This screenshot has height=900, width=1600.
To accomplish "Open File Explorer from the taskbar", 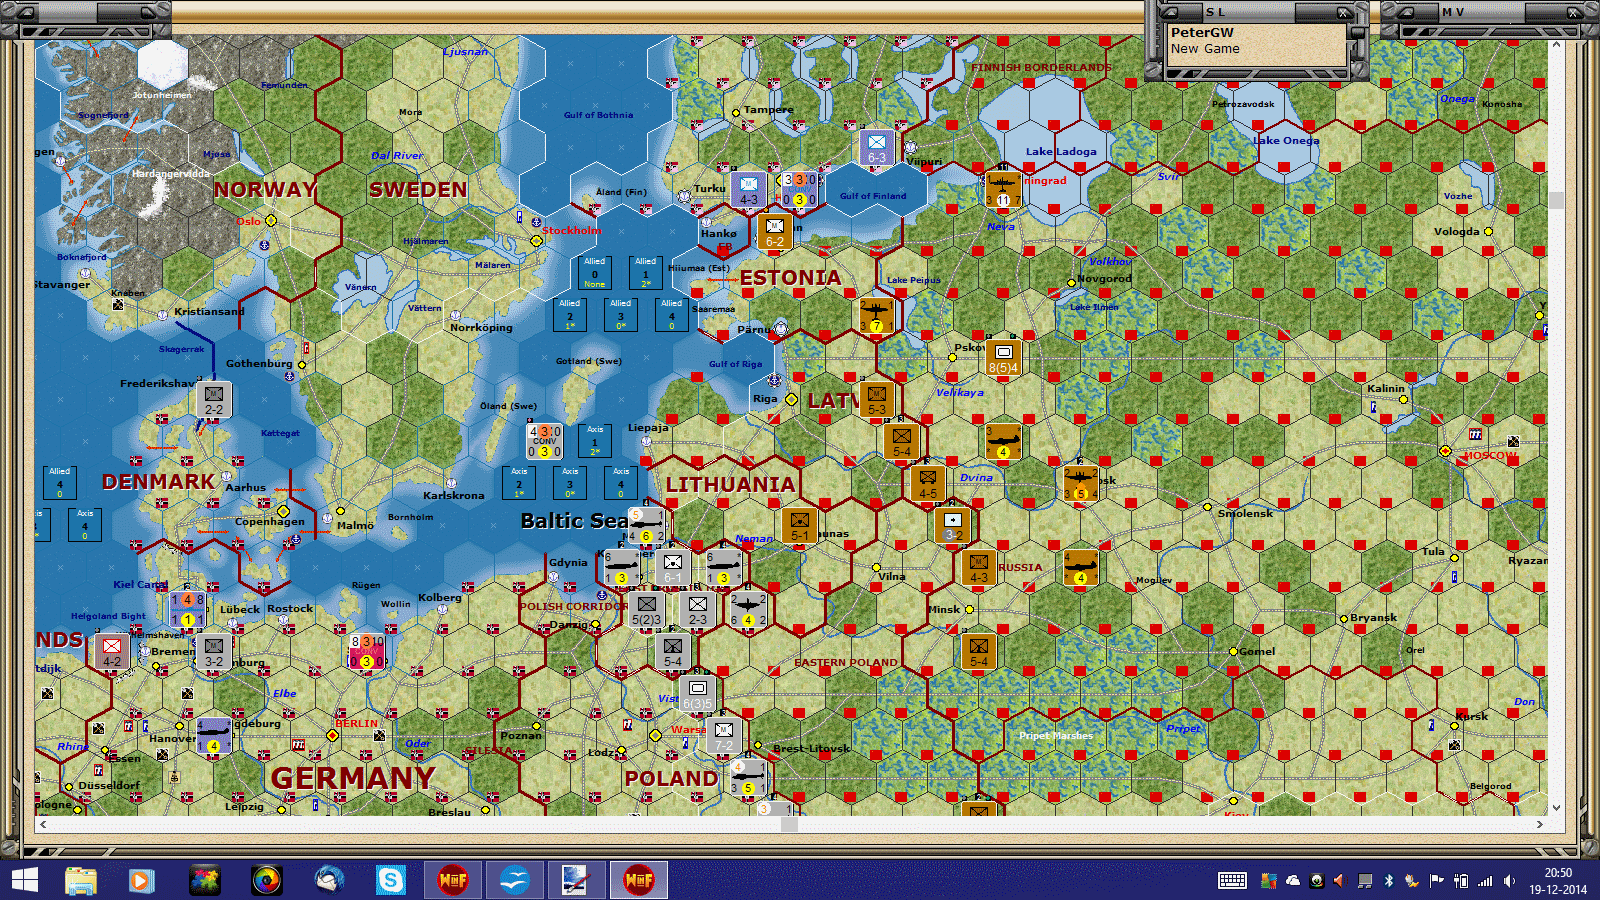I will pyautogui.click(x=81, y=880).
